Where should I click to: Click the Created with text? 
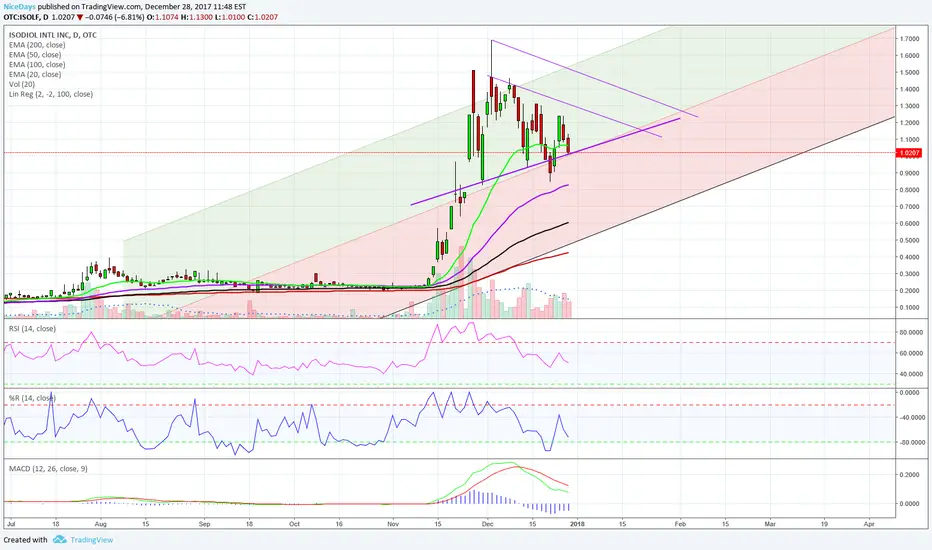[x=26, y=540]
